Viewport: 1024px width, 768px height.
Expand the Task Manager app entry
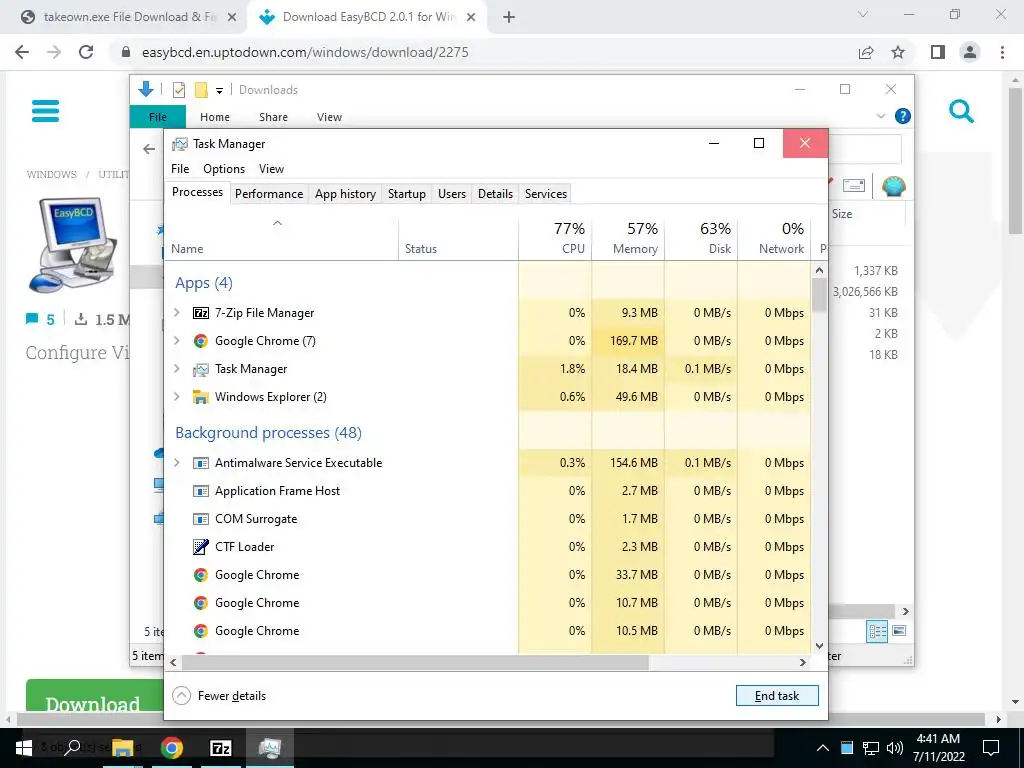[x=176, y=369]
